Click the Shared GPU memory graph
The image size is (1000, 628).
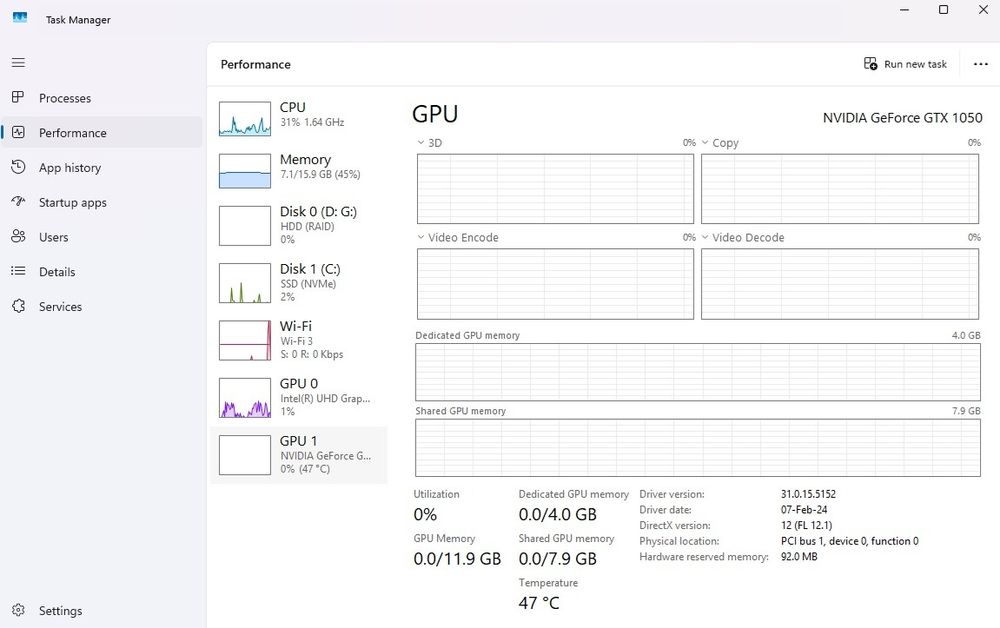click(x=698, y=448)
